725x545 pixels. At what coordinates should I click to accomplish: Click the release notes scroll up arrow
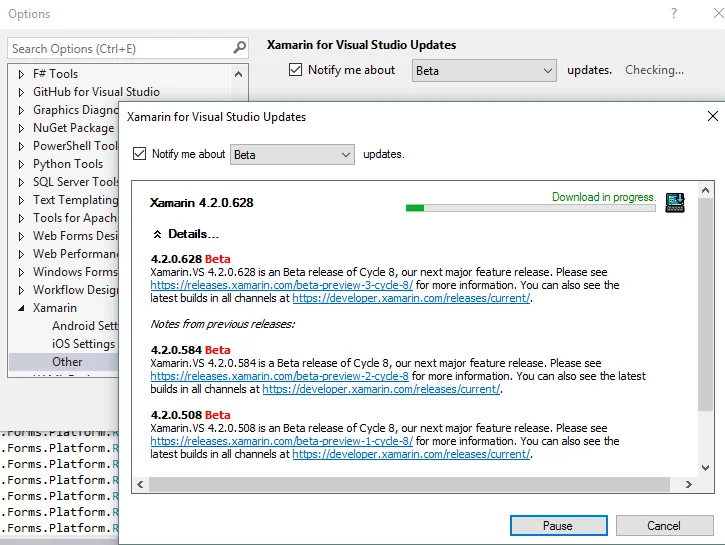click(705, 190)
